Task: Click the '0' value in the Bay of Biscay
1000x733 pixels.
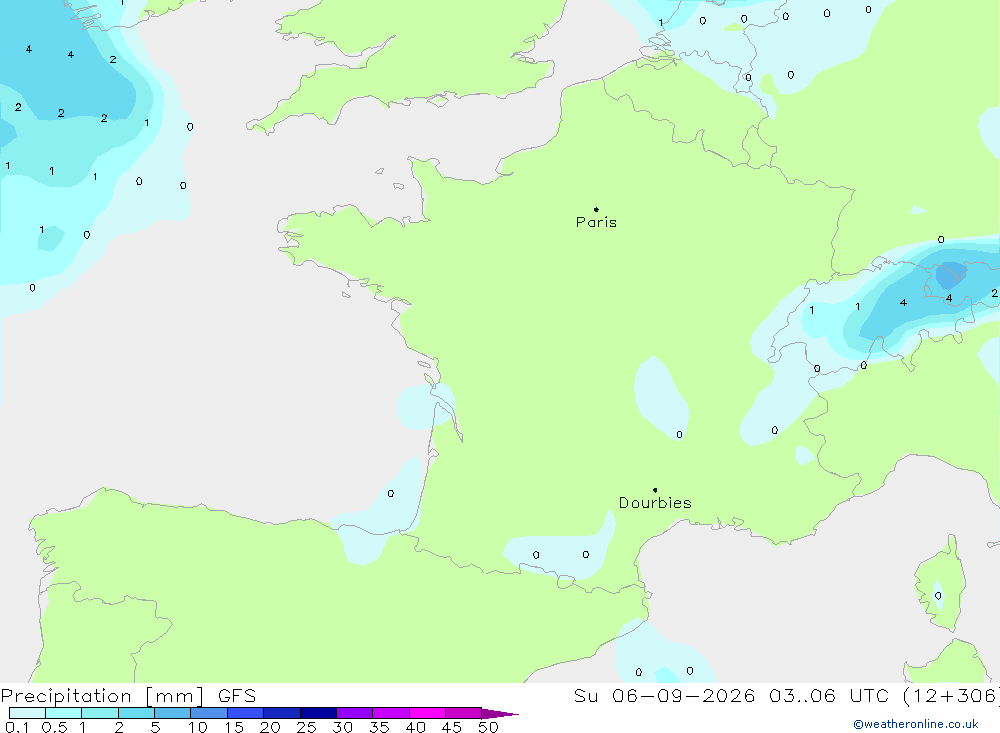Action: point(391,493)
